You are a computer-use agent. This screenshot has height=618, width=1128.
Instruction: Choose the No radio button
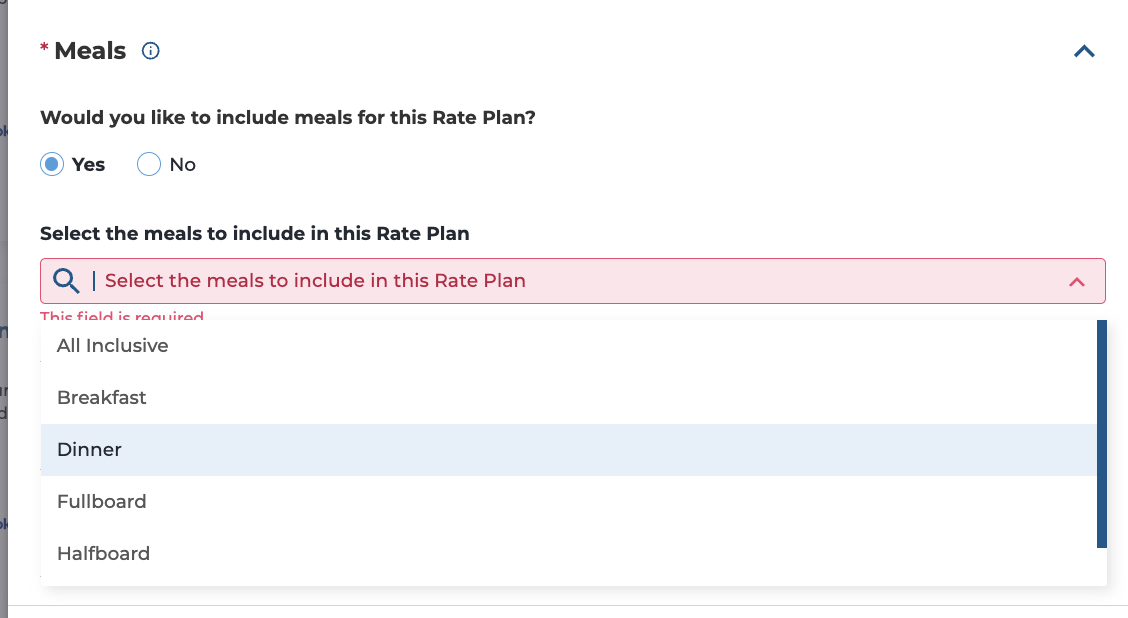[x=149, y=164]
